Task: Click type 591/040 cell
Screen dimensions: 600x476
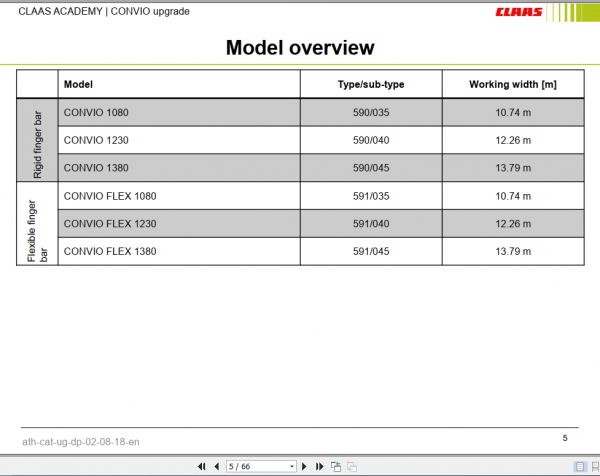Action: [371, 223]
